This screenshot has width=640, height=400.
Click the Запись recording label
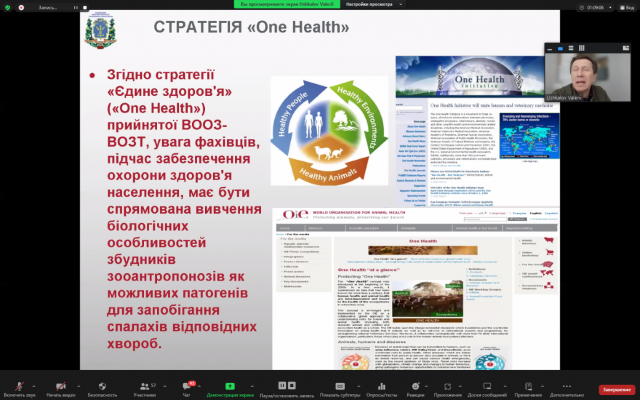pyautogui.click(x=48, y=7)
